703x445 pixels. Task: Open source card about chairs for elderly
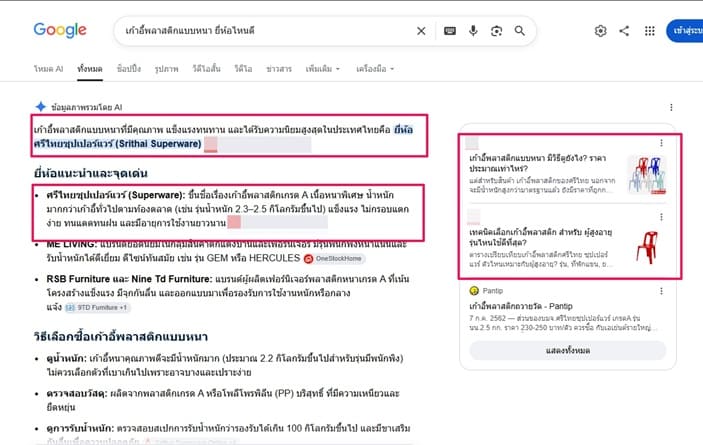tap(541, 238)
